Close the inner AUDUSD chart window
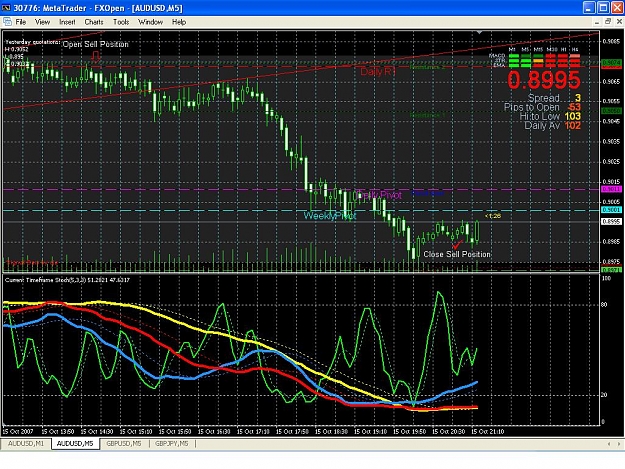This screenshot has height=469, width=625. [619, 22]
